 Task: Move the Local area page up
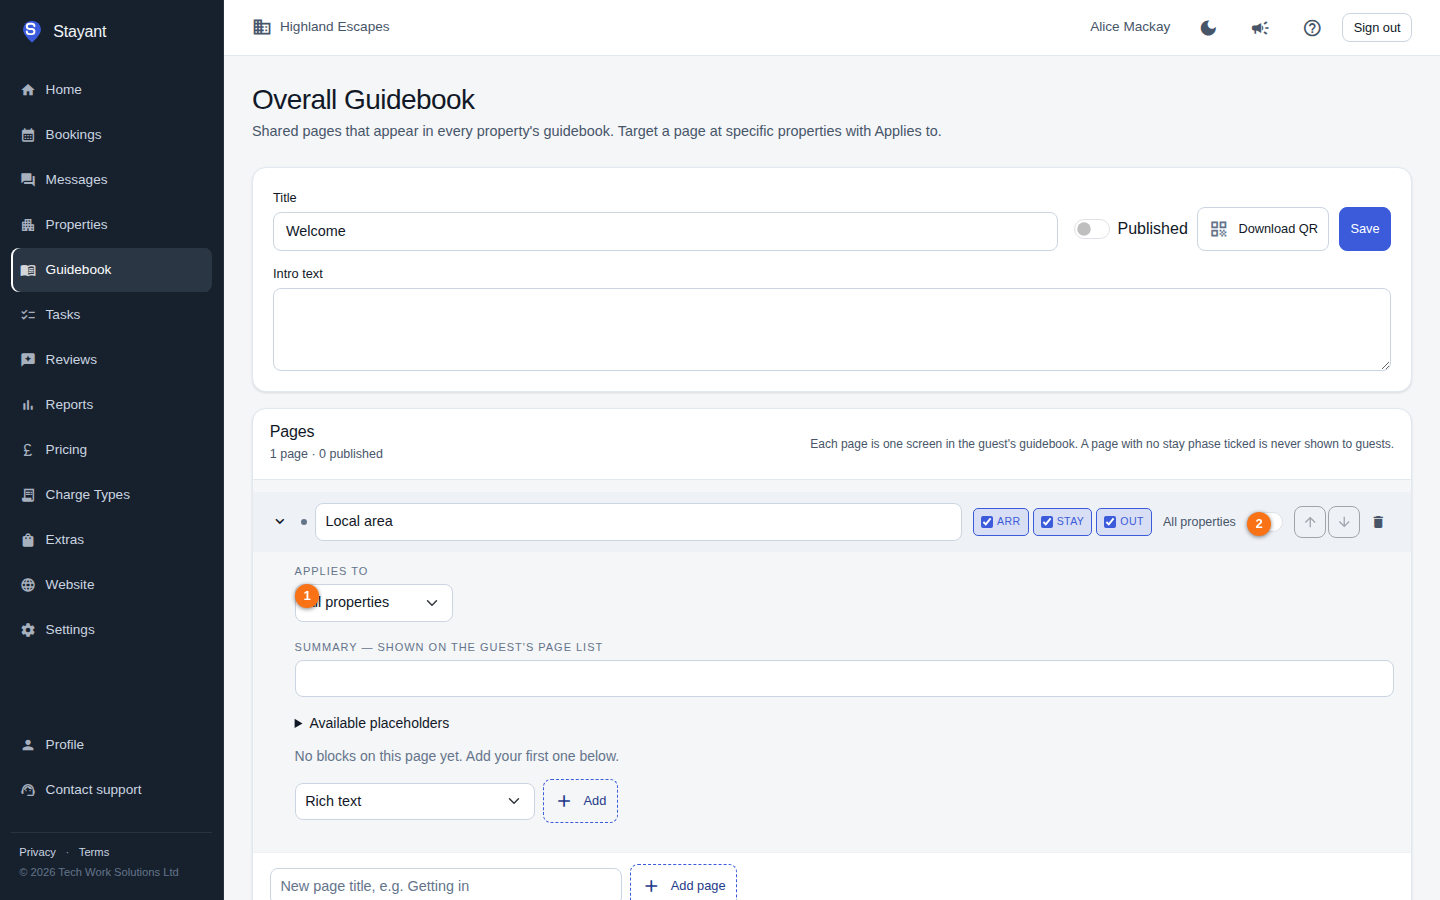tap(1310, 522)
